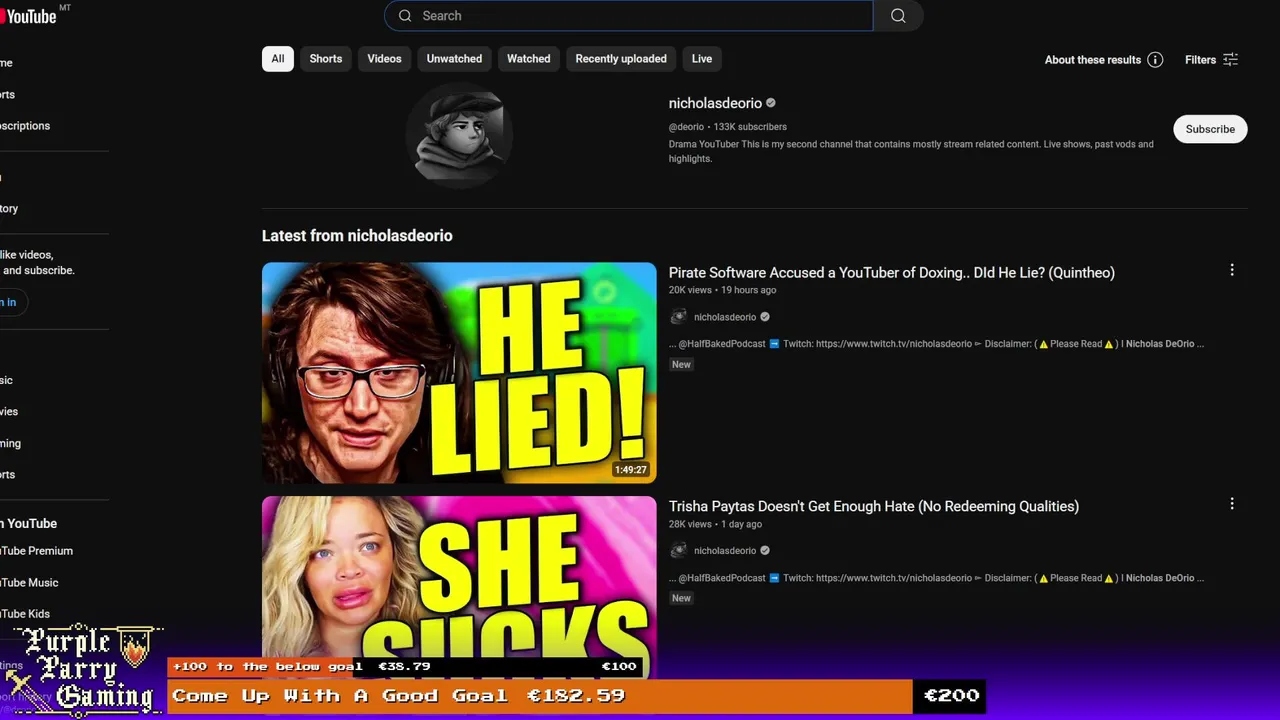Screen dimensions: 1280x720
Task: Click the New badge under Pirate Software video
Action: [681, 365]
